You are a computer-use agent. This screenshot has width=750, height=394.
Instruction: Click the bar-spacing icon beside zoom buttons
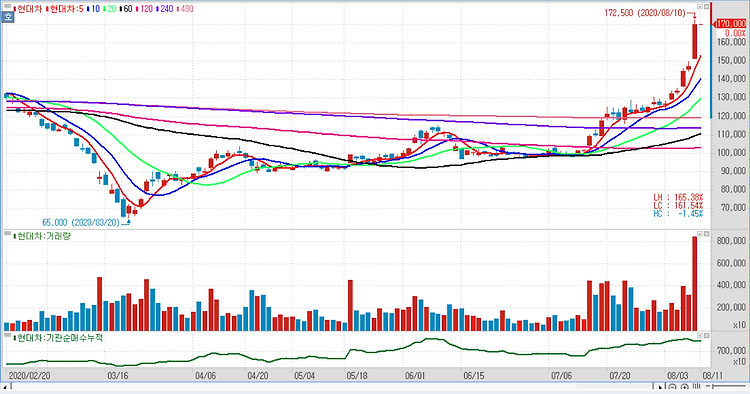[696, 387]
